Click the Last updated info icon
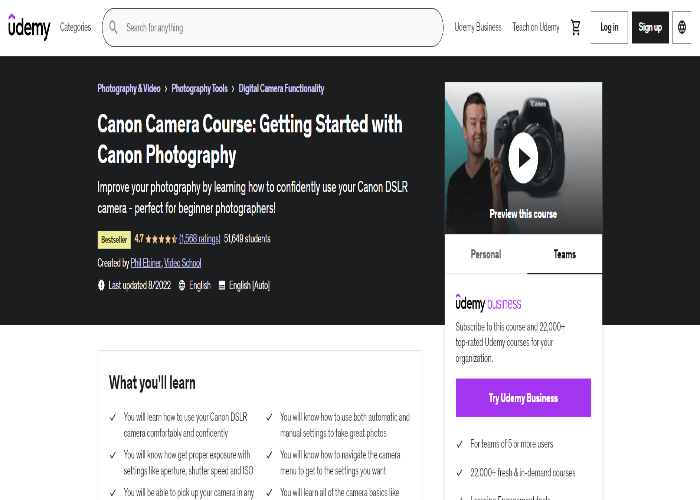 [x=101, y=285]
